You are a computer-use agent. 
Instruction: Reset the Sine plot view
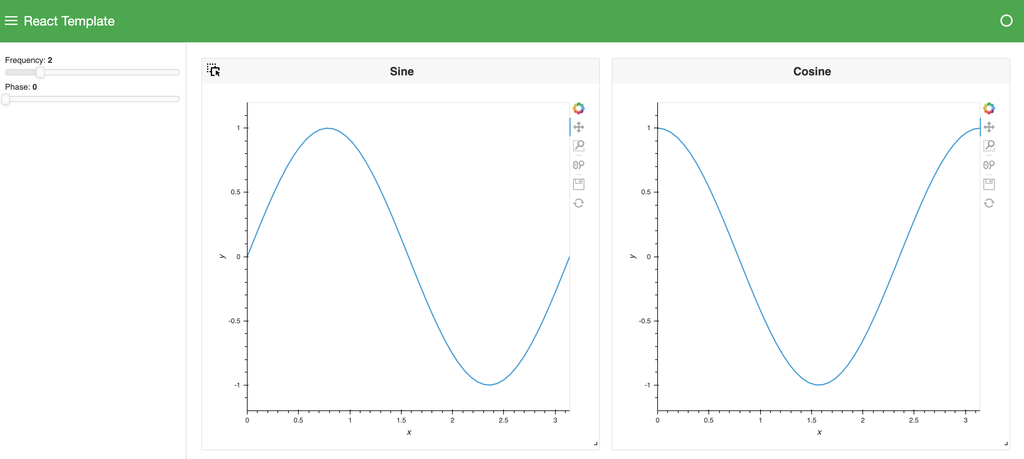(579, 203)
